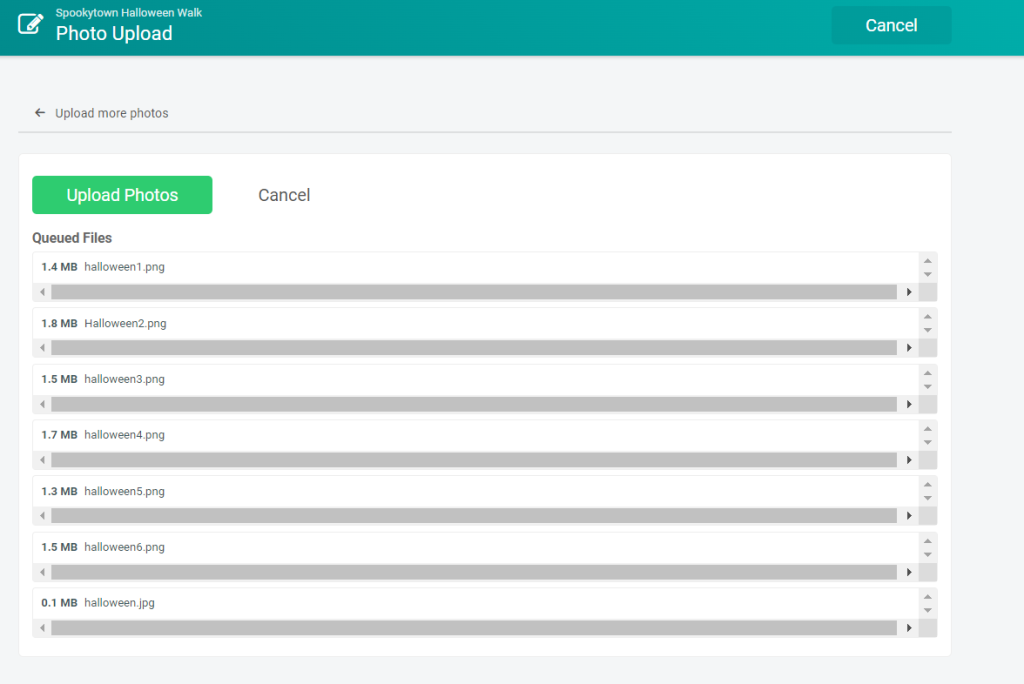Click scroll-right arrow in halloween6.png row
Viewport: 1024px width, 684px height.
[909, 572]
